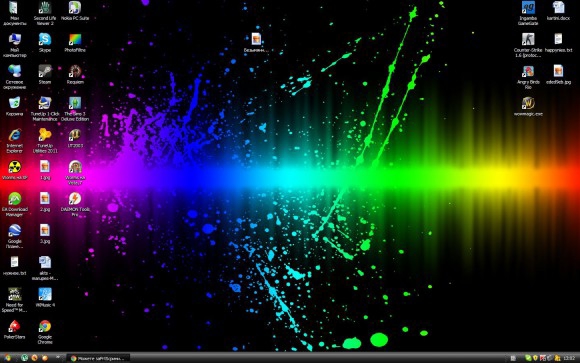Click the Chrome window button in taskbar
580x363 pixels.
pyautogui.click(x=98, y=358)
